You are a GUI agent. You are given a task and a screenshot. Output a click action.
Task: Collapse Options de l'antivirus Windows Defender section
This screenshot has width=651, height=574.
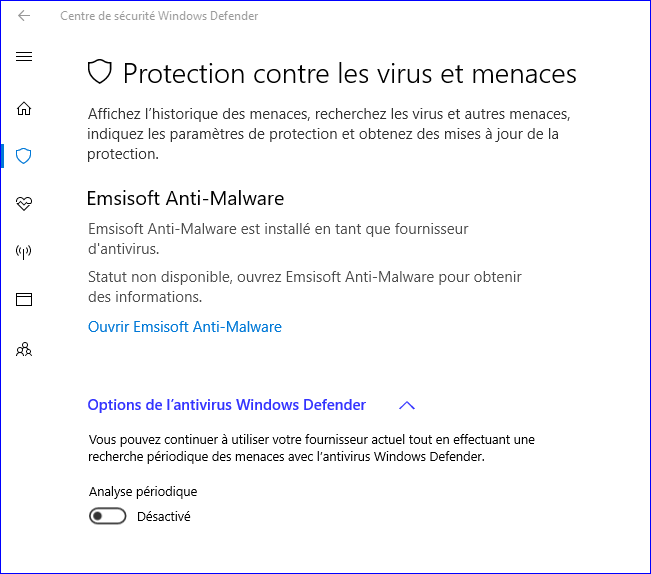point(227,405)
